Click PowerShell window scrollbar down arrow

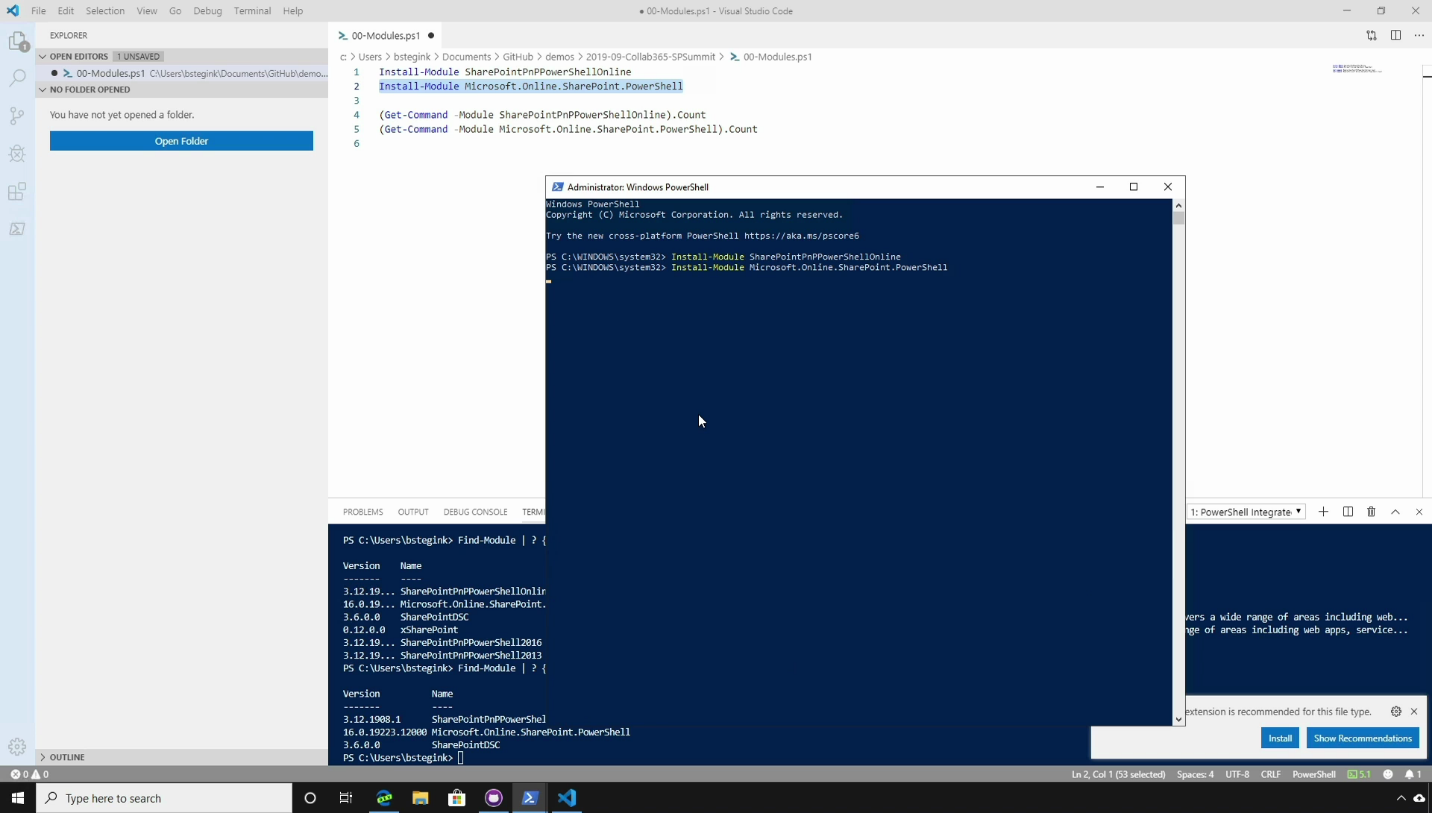1178,719
